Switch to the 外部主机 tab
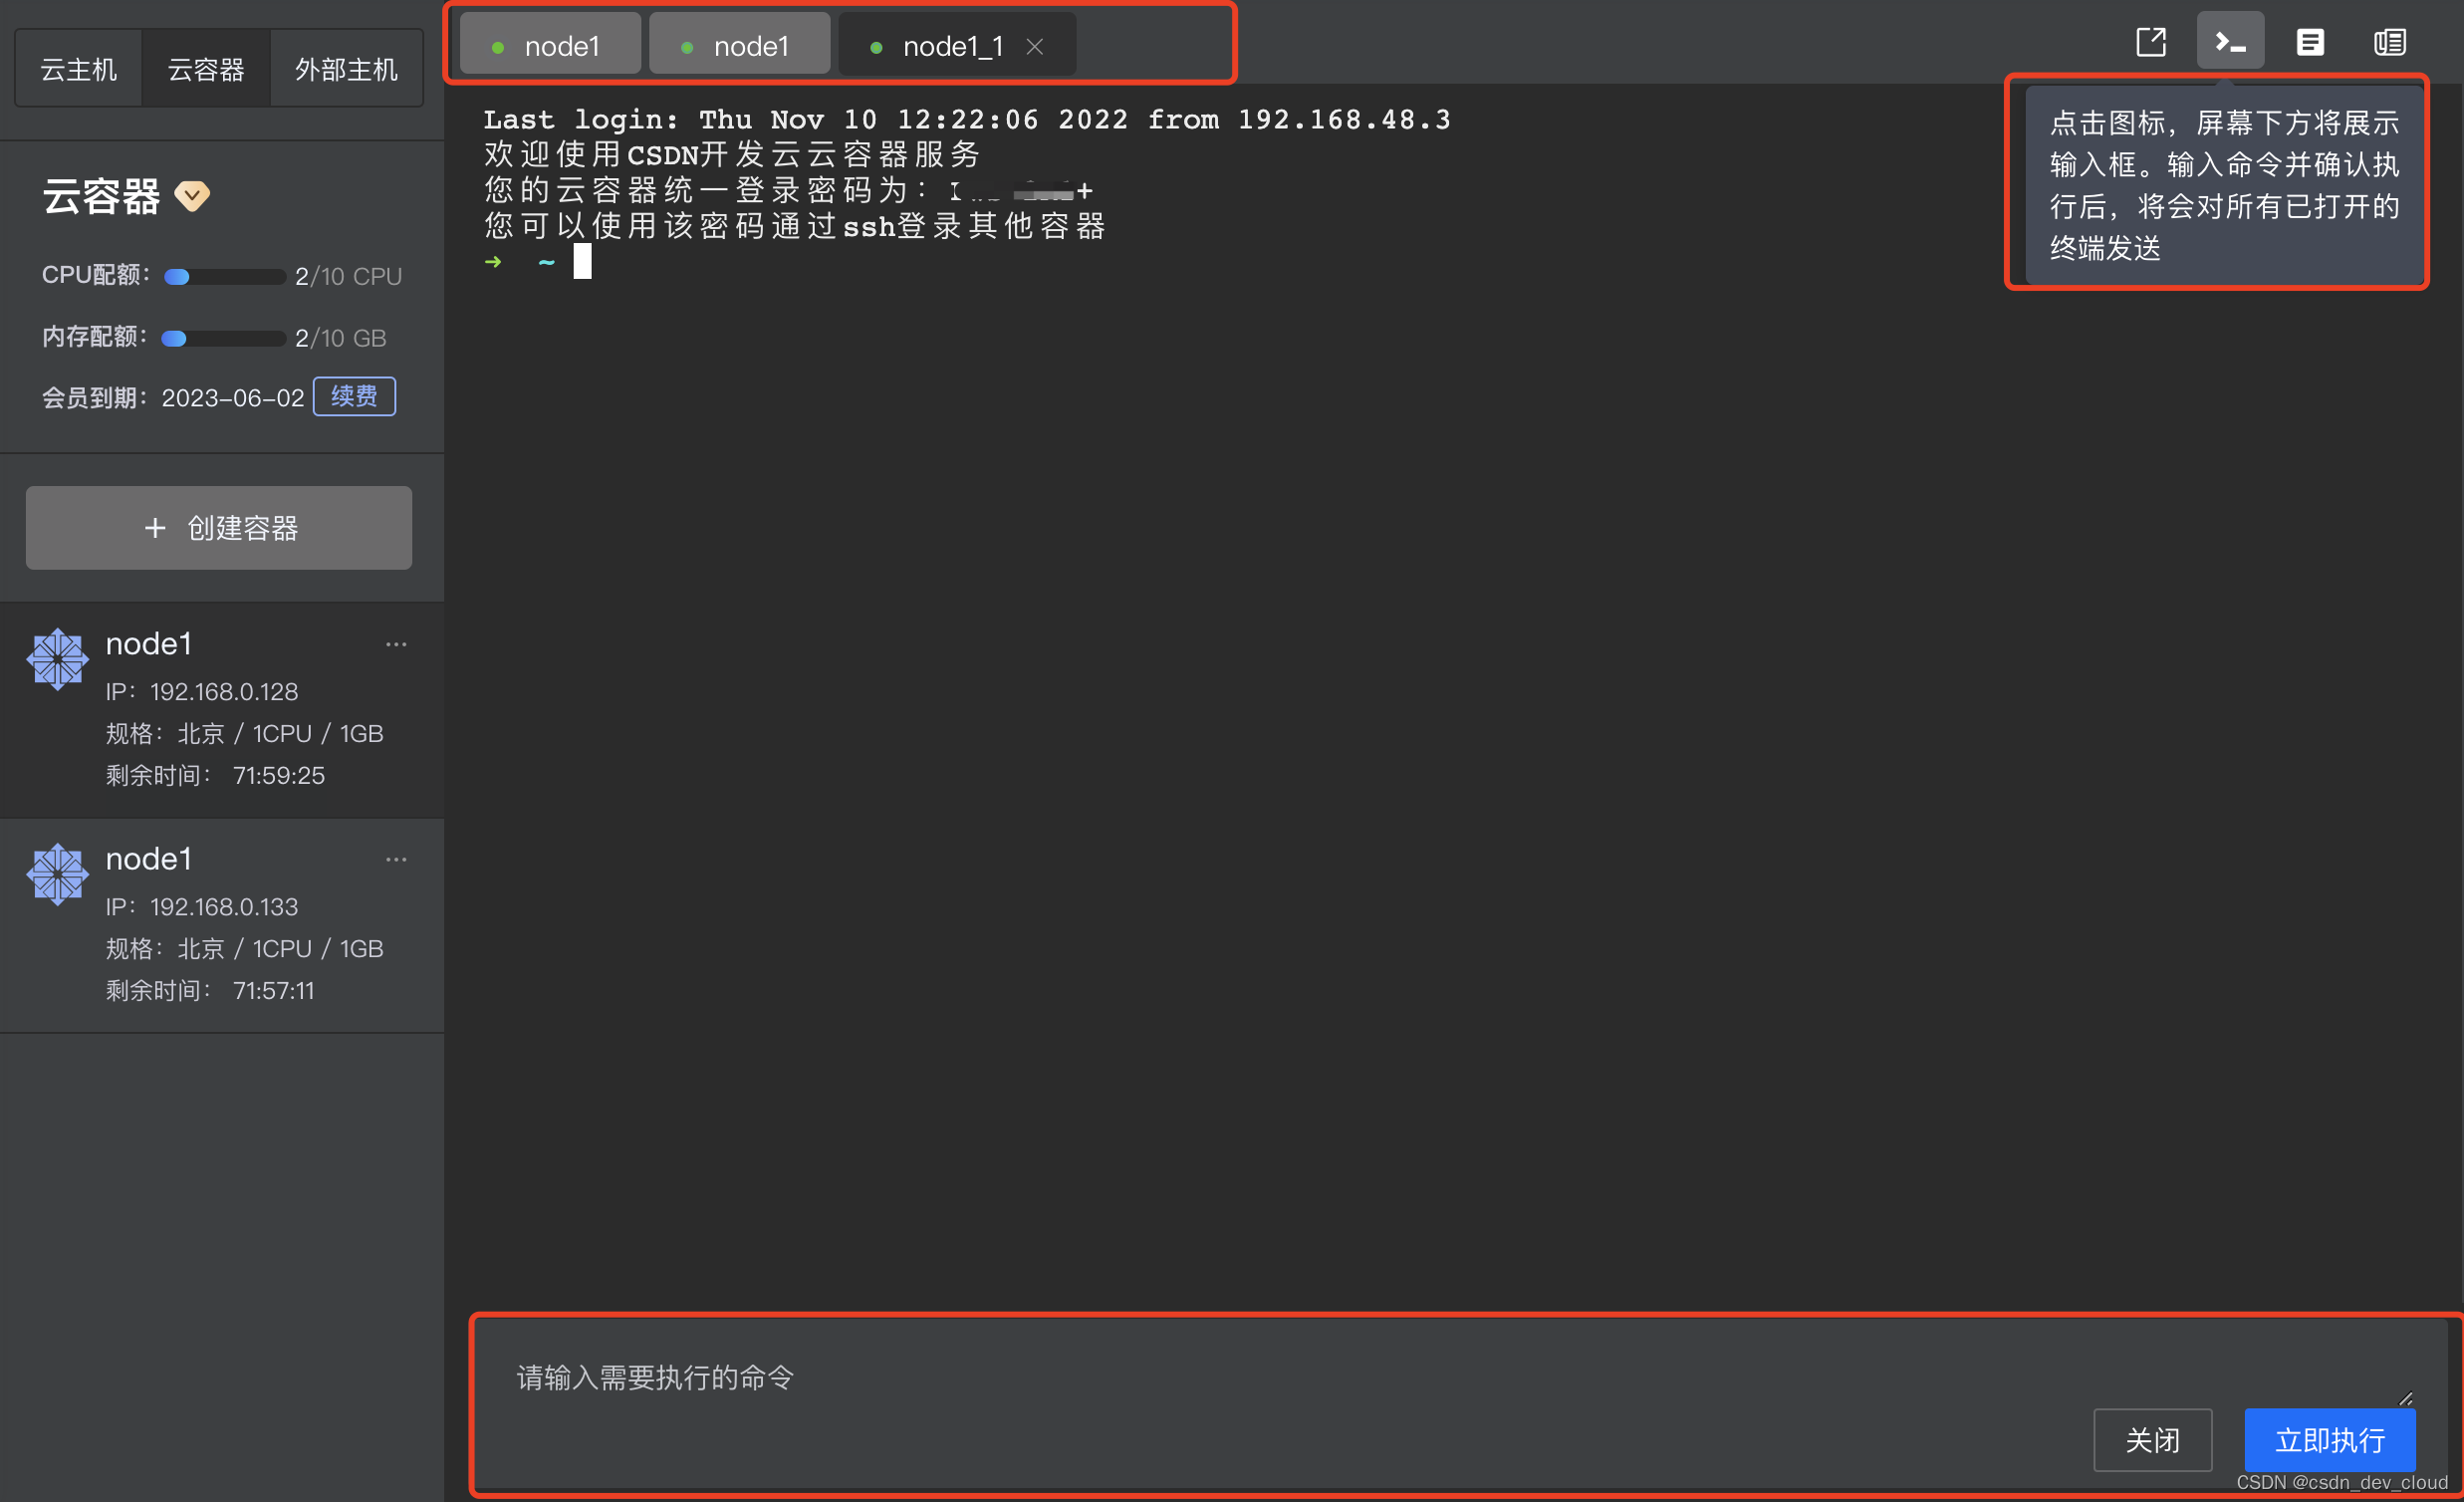The height and width of the screenshot is (1502, 2464). tap(347, 68)
